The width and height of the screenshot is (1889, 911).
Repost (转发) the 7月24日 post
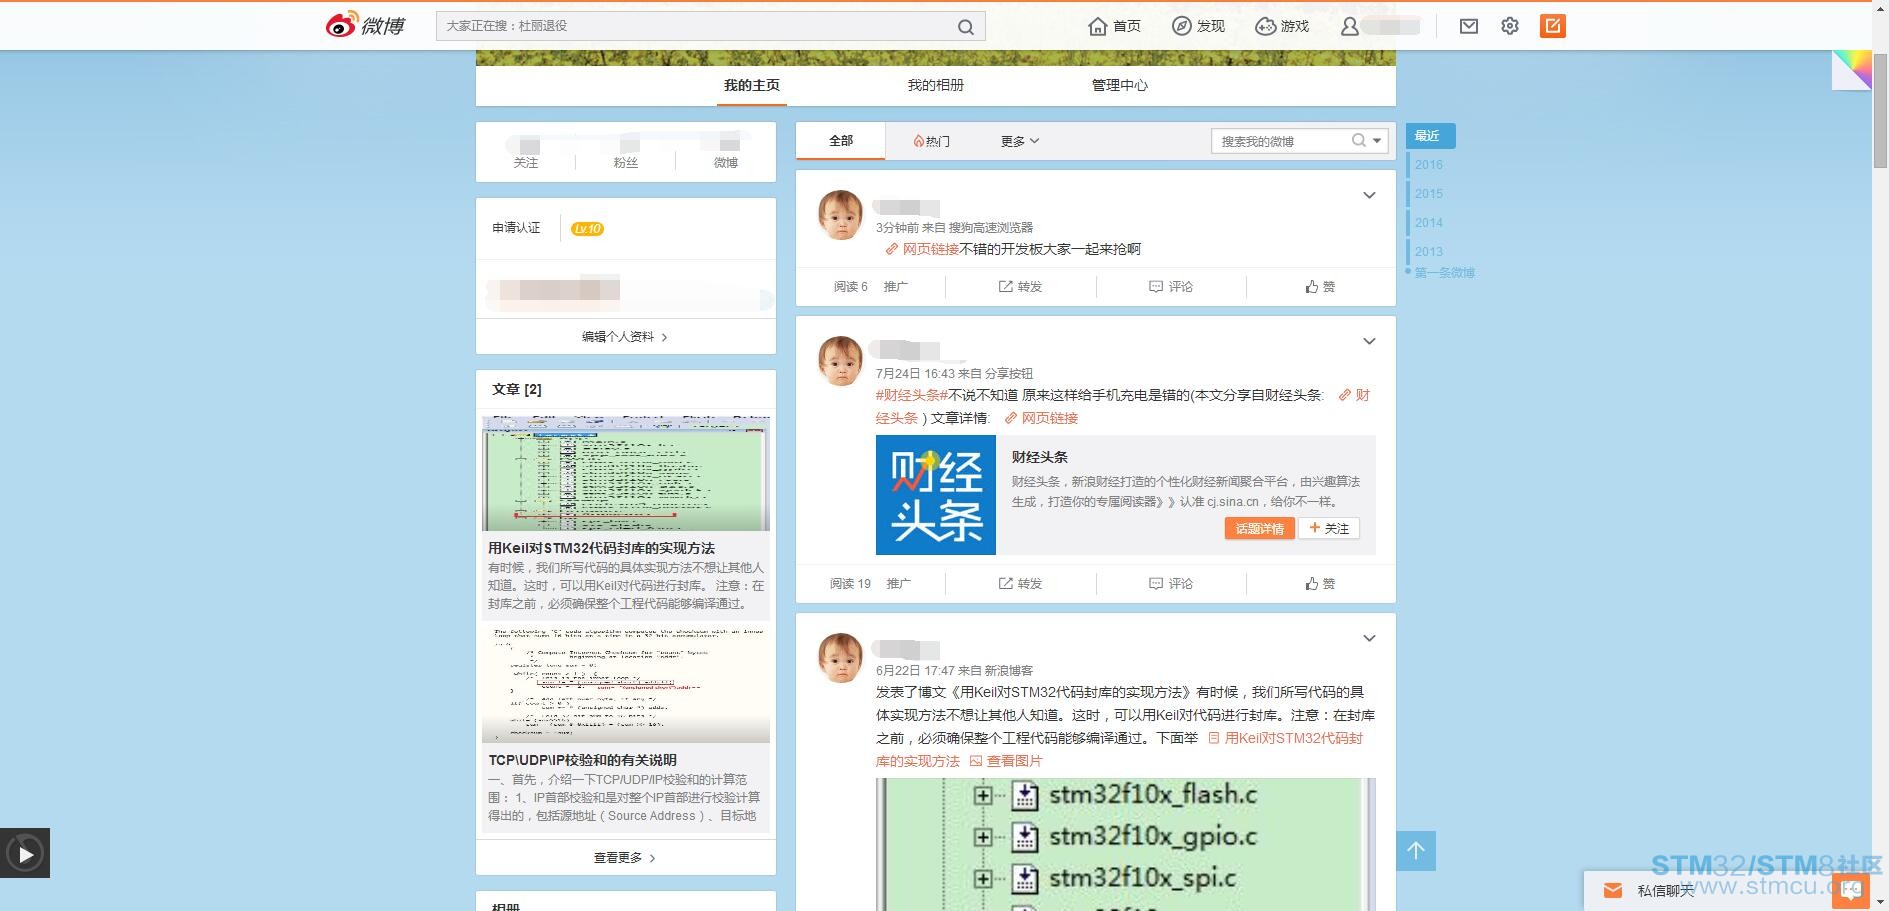[x=1020, y=584]
